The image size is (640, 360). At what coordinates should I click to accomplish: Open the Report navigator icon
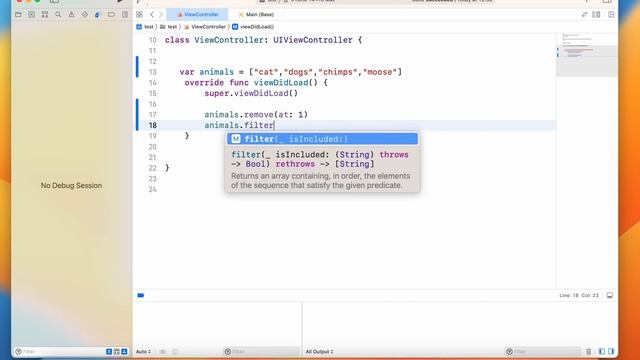[124, 15]
